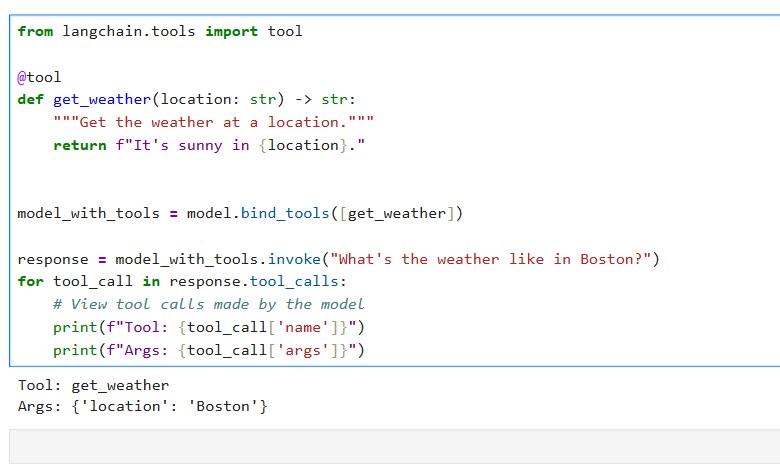Image resolution: width=780 pixels, height=464 pixels.
Task: Click the print line with tool_call['name']
Action: 209,327
